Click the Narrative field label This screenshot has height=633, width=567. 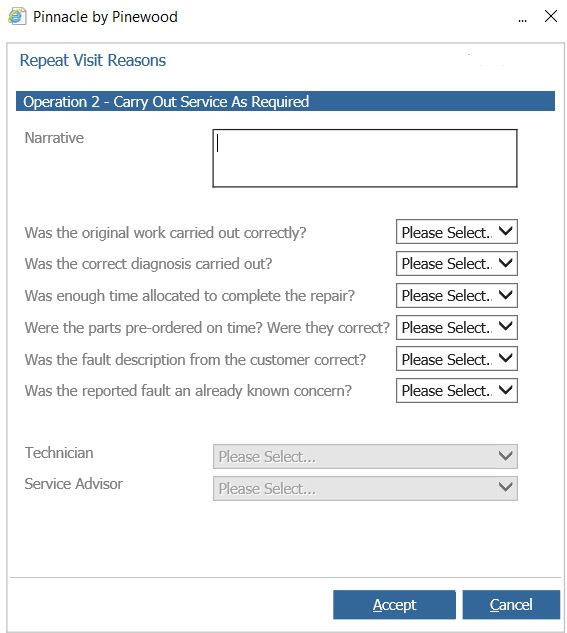(54, 138)
